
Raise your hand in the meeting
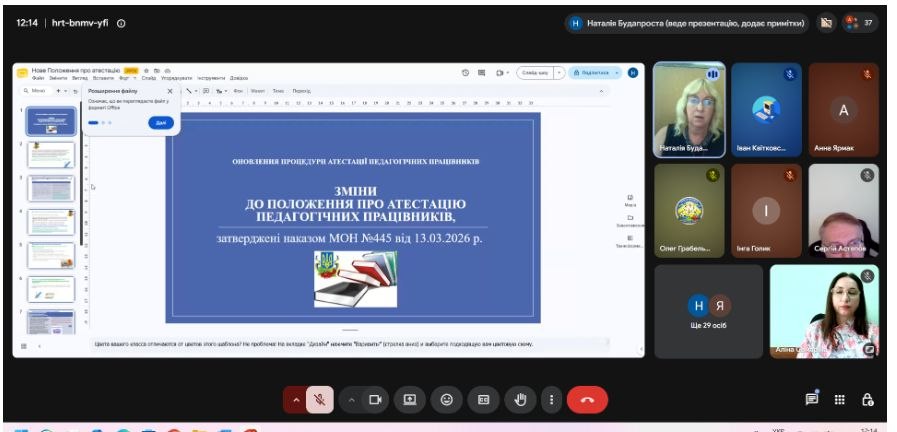tap(520, 400)
